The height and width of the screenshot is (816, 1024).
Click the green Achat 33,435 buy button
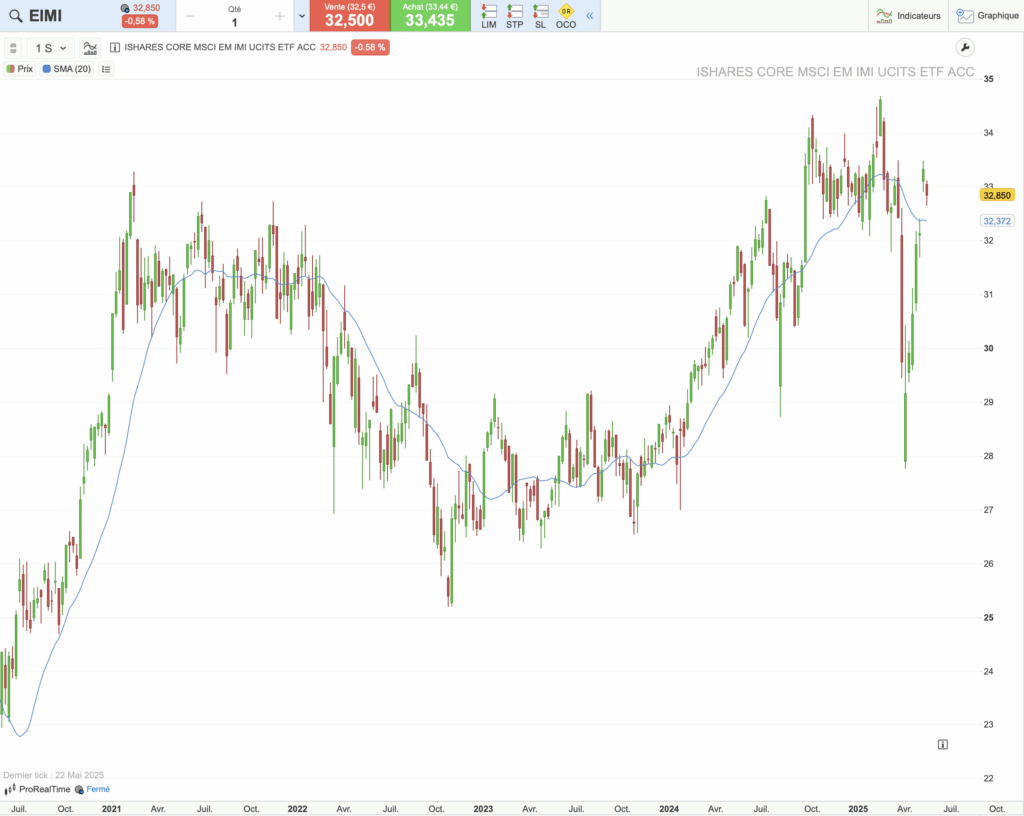click(430, 16)
